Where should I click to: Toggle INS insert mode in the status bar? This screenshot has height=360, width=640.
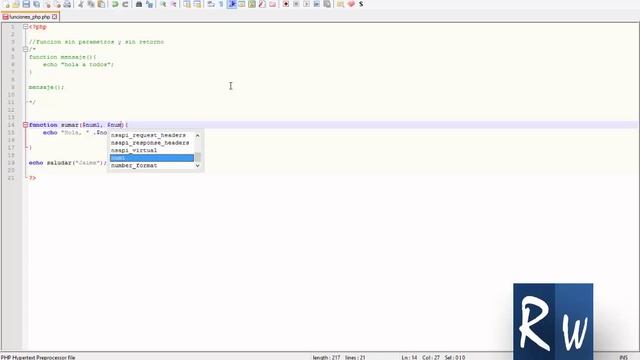(x=623, y=357)
